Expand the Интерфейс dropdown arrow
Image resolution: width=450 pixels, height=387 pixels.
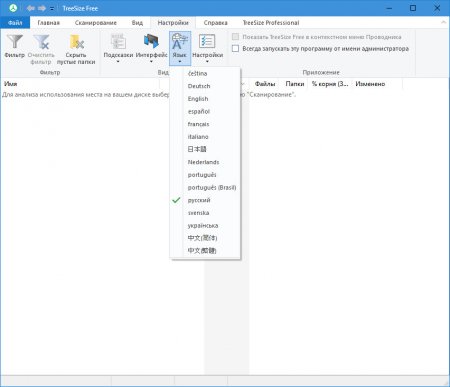[x=151, y=62]
